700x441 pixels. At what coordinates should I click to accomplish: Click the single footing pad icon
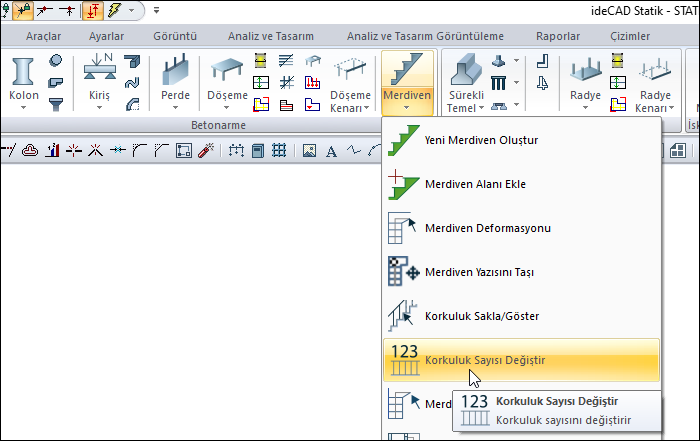point(498,61)
